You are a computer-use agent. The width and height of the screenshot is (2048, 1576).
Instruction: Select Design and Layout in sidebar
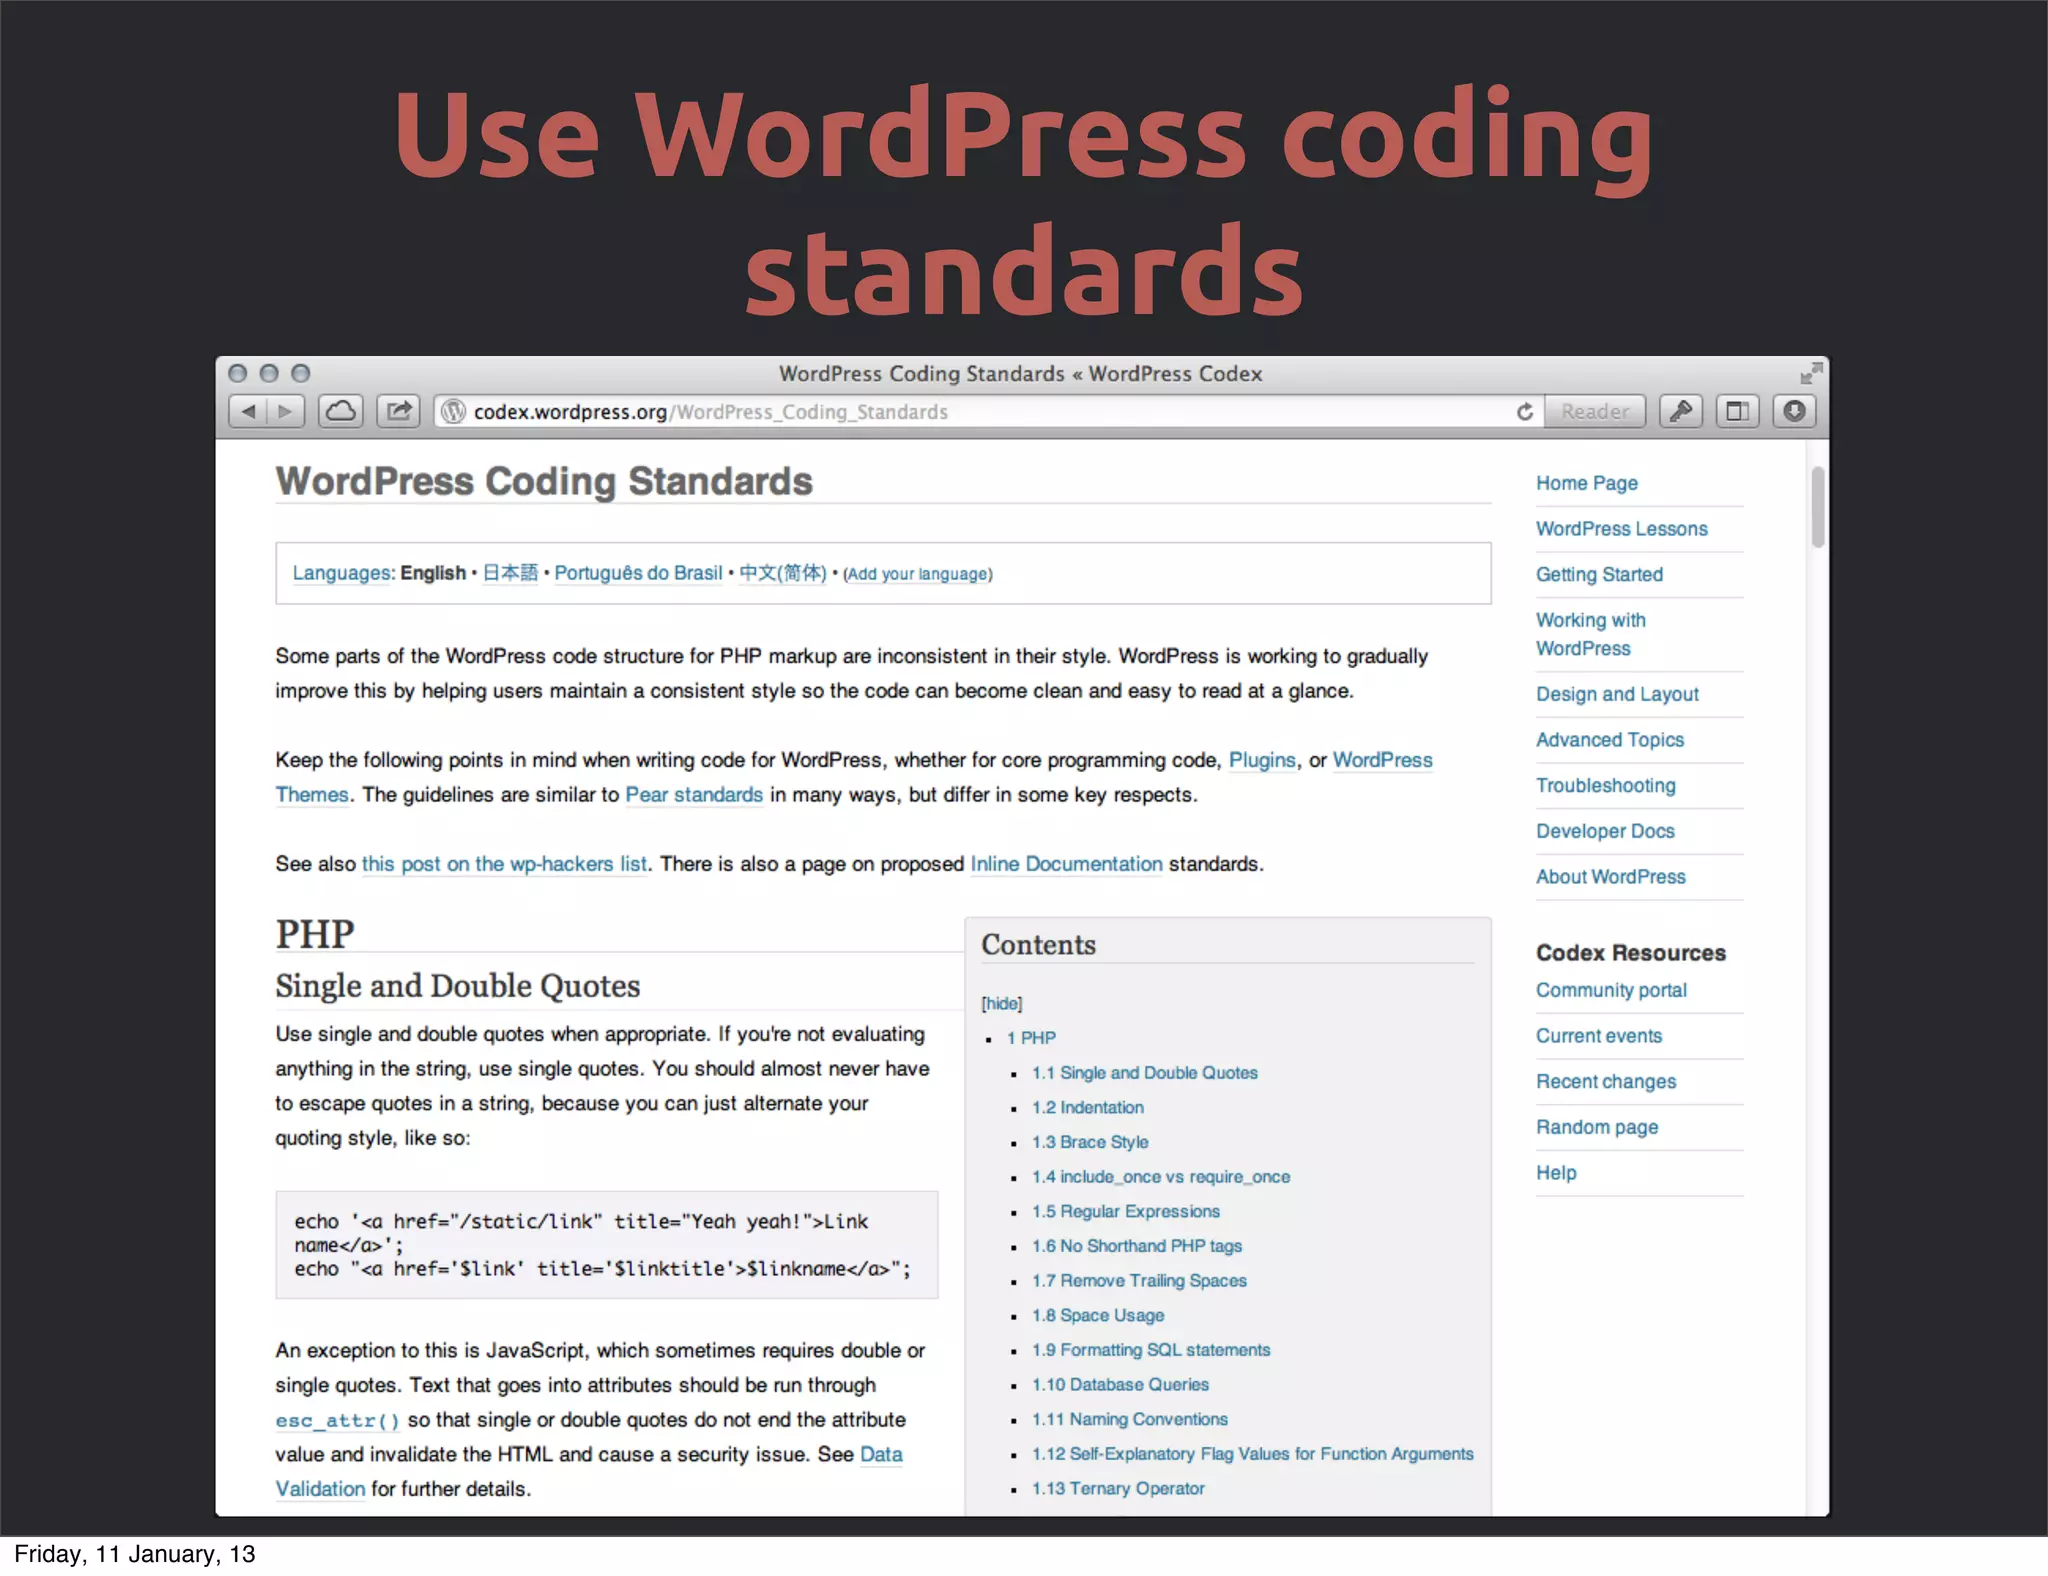[x=1617, y=694]
